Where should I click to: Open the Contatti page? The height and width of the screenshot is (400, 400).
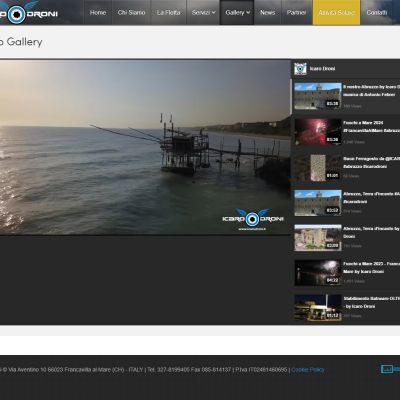click(377, 12)
